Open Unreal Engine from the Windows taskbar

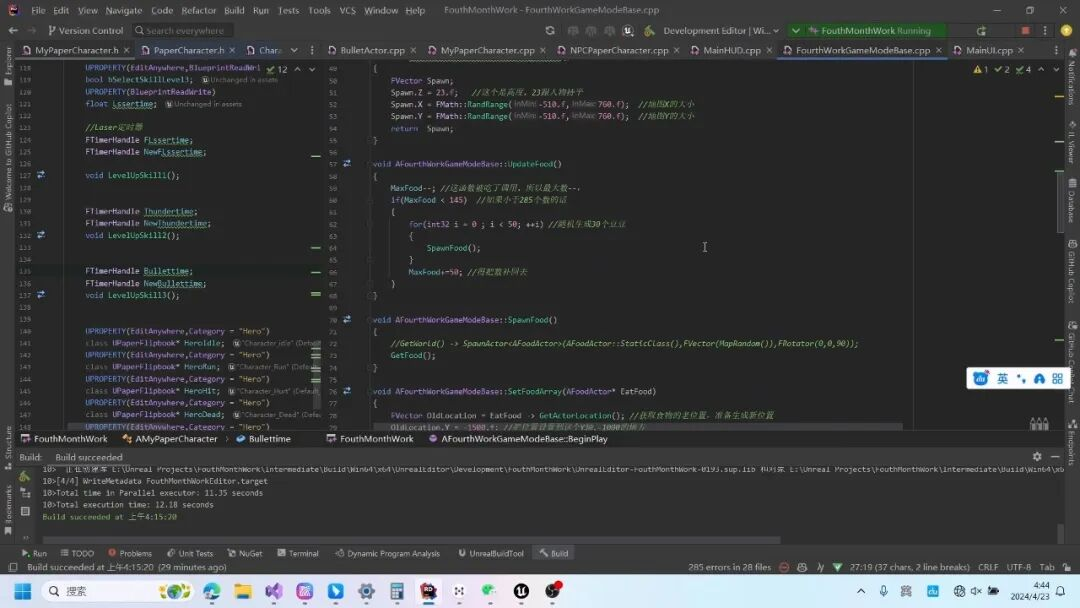pyautogui.click(x=518, y=591)
